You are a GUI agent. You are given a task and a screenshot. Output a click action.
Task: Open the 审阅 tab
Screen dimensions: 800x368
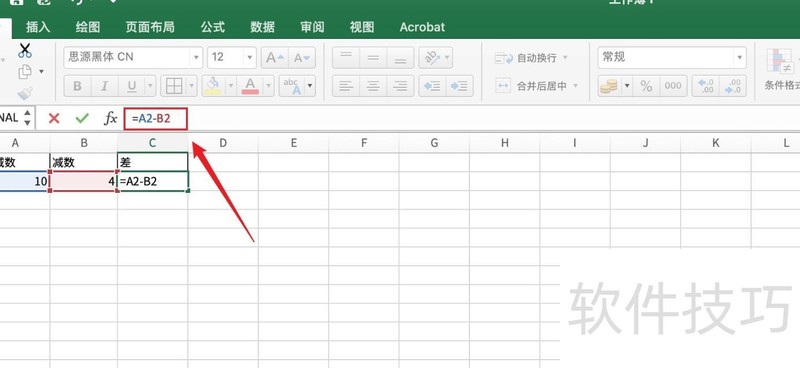click(312, 27)
